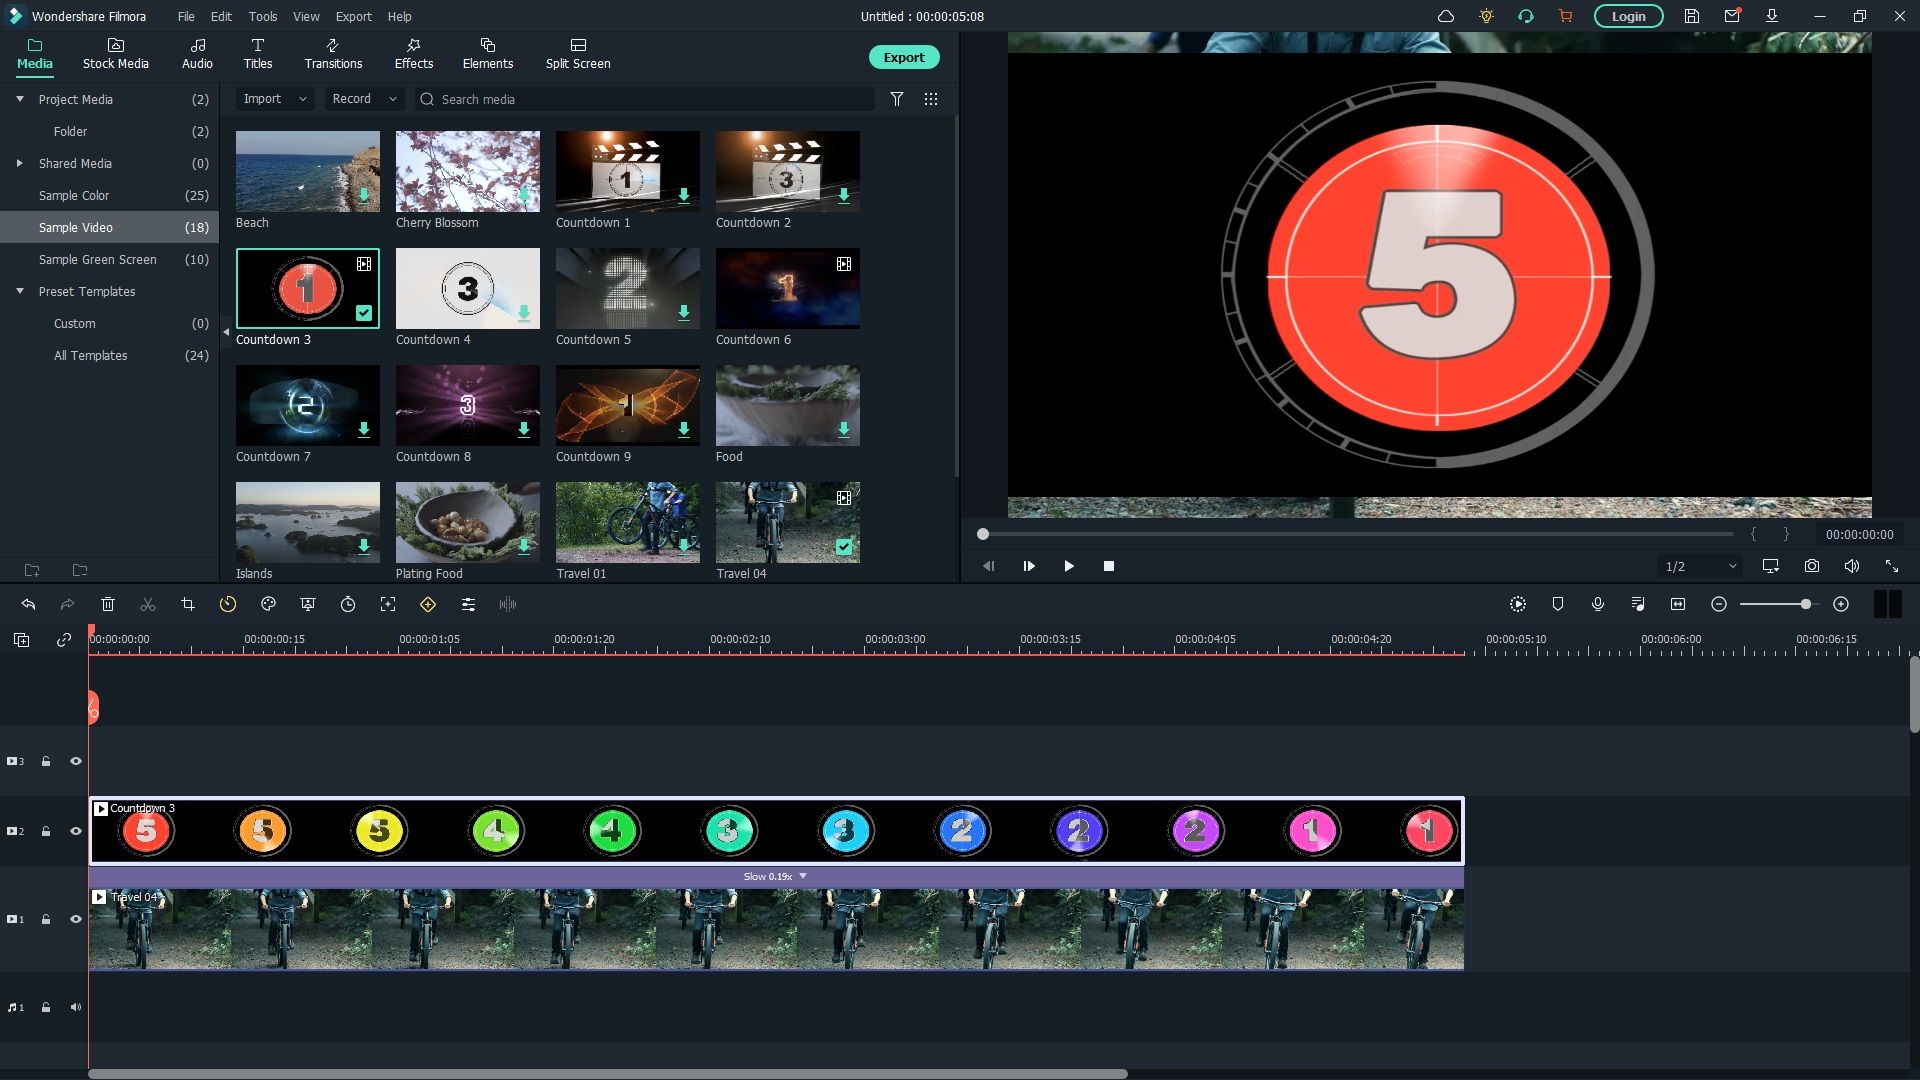Viewport: 1920px width, 1080px height.
Task: Select the Countdown 6 thumbnail
Action: (x=787, y=288)
